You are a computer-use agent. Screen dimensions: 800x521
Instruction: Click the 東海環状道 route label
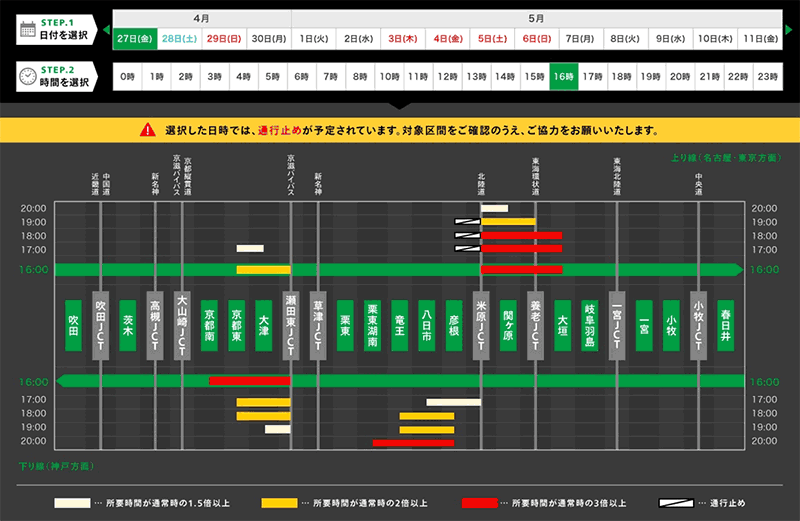[x=535, y=177]
